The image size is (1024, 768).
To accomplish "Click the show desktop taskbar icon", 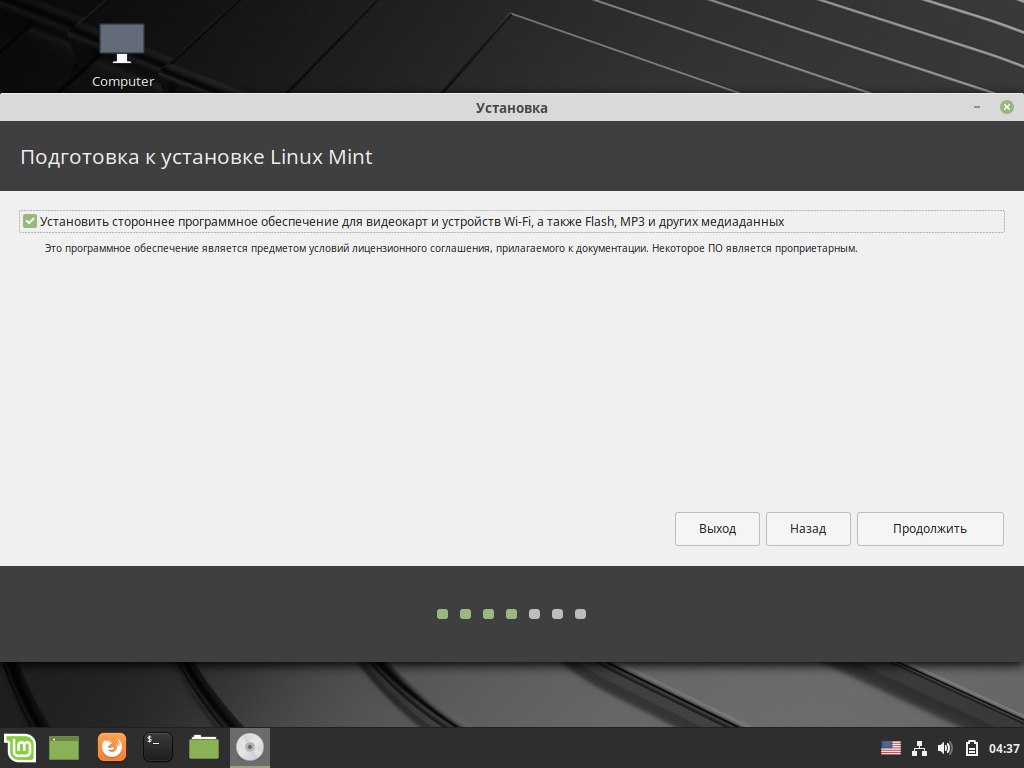I will (x=64, y=747).
